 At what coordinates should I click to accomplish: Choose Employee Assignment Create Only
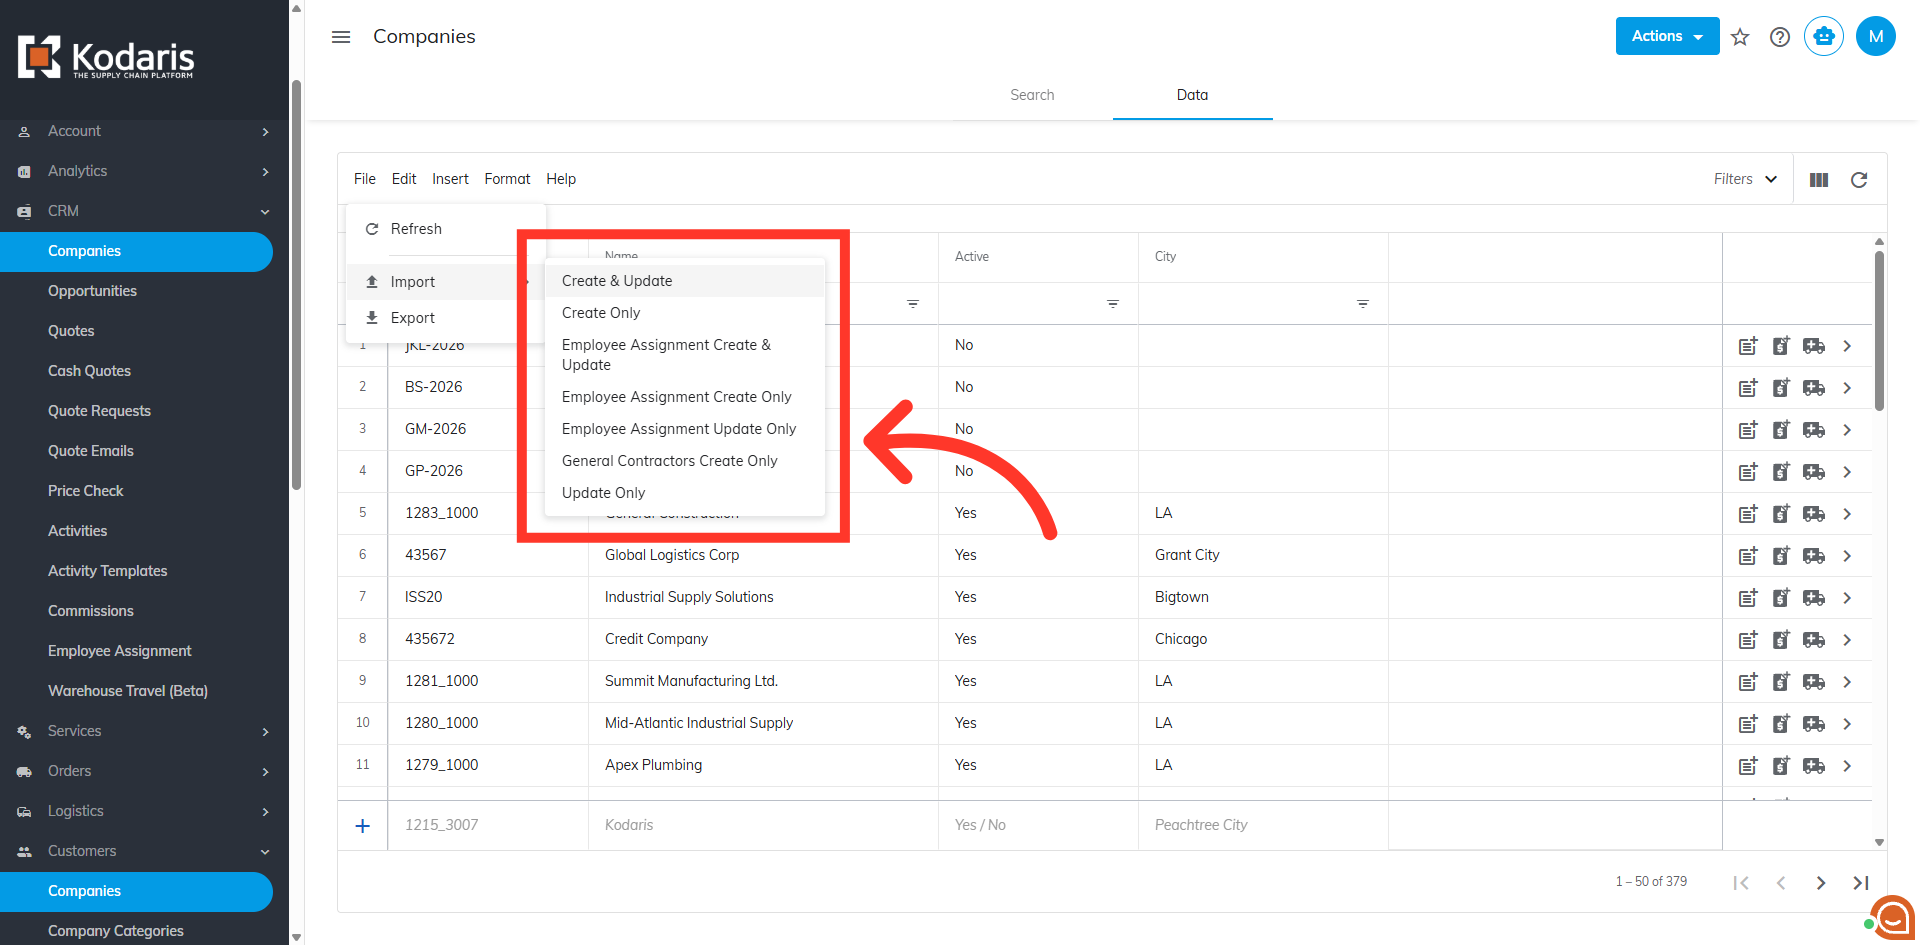[685, 397]
